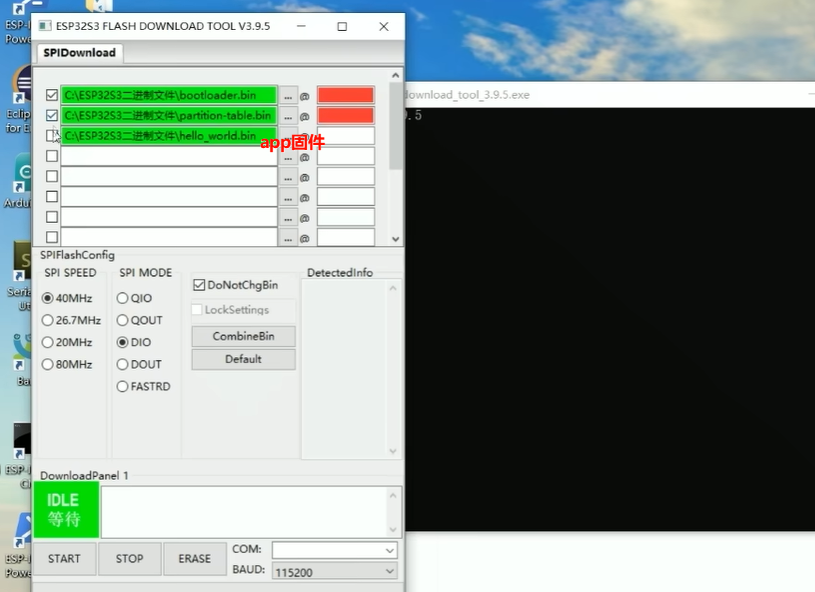Image resolution: width=815 pixels, height=592 pixels.
Task: Click browse button on fifth file row
Action: pyautogui.click(x=288, y=177)
